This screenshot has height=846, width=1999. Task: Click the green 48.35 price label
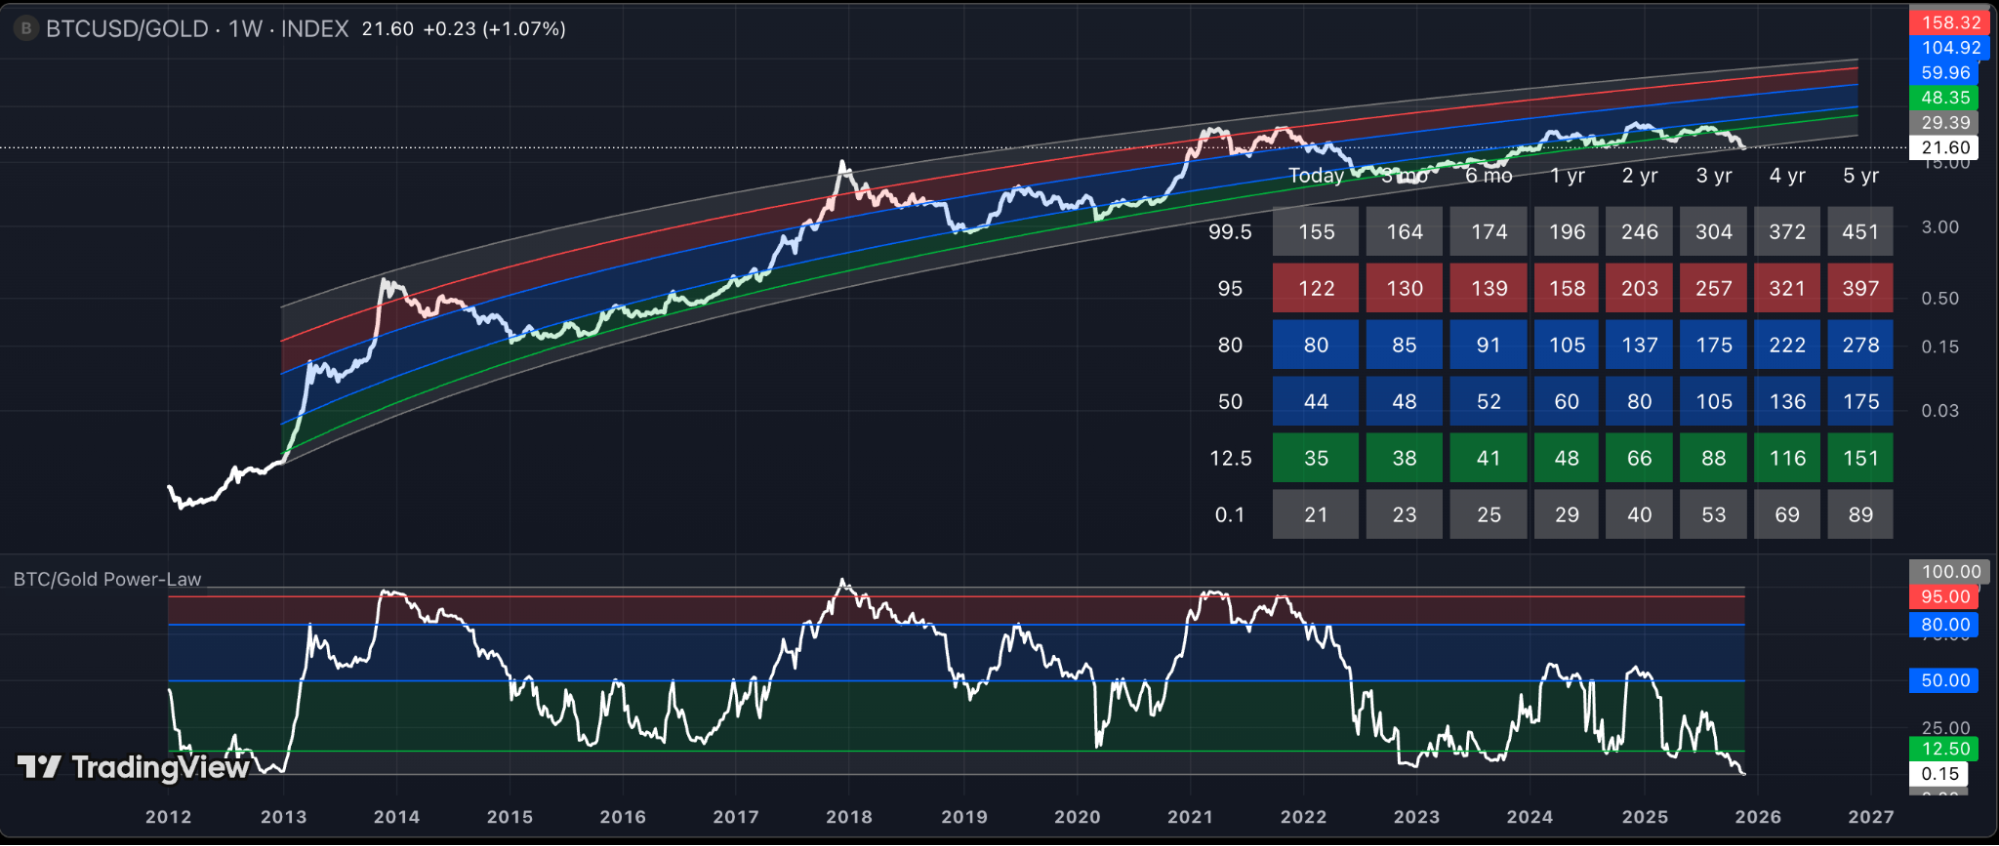1944,97
